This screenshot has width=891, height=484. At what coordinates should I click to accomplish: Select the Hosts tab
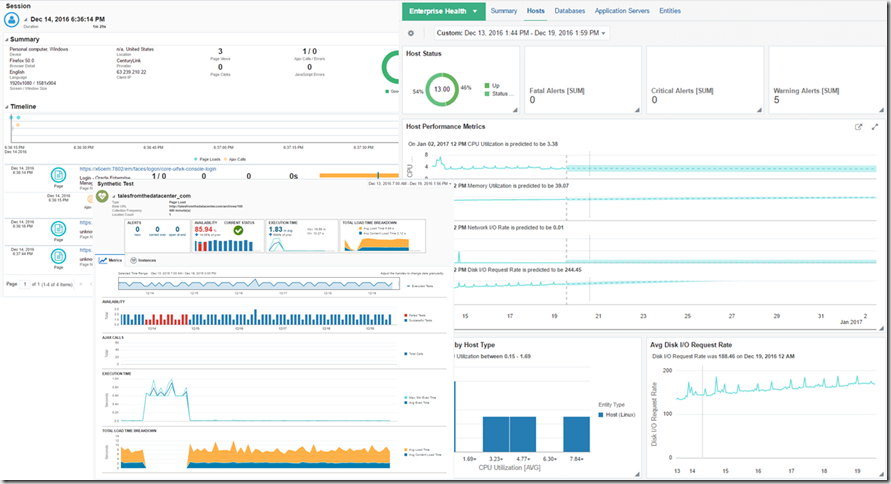pyautogui.click(x=535, y=11)
